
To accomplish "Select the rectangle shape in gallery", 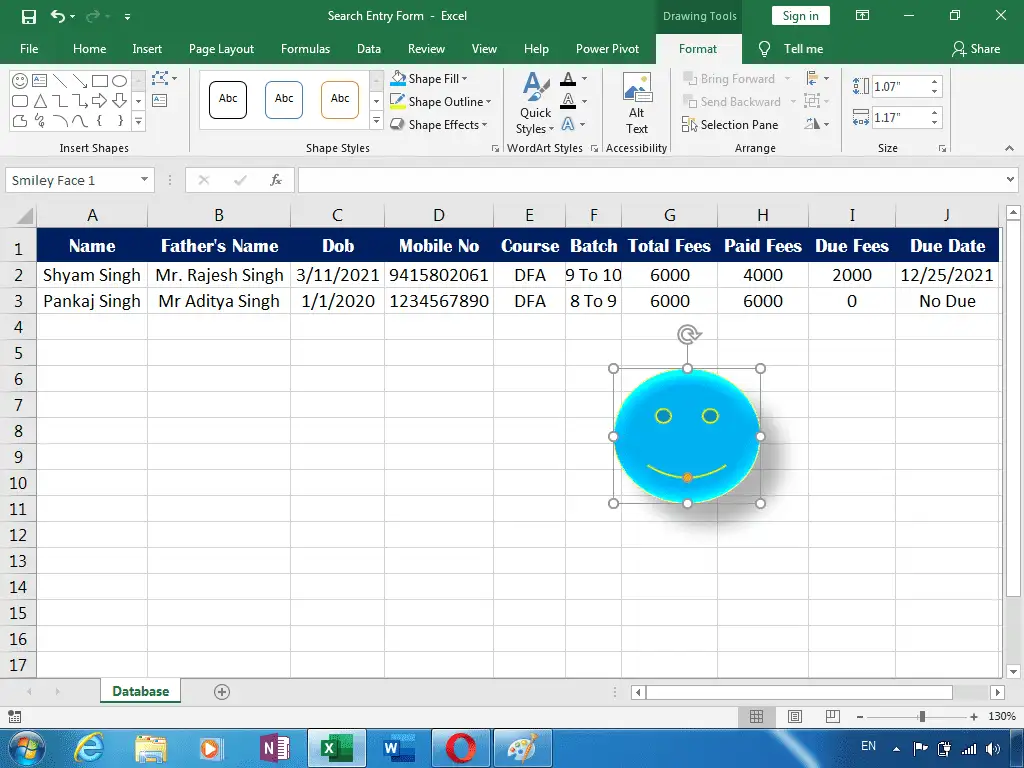I will (x=99, y=81).
